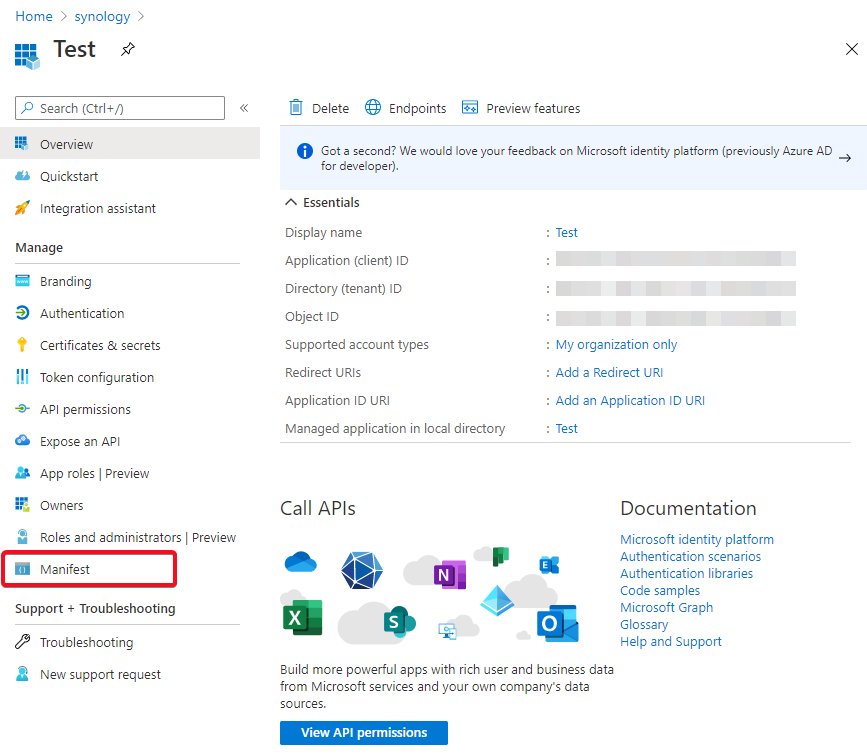Click the New support request icon
This screenshot has width=867, height=755.
pos(22,674)
